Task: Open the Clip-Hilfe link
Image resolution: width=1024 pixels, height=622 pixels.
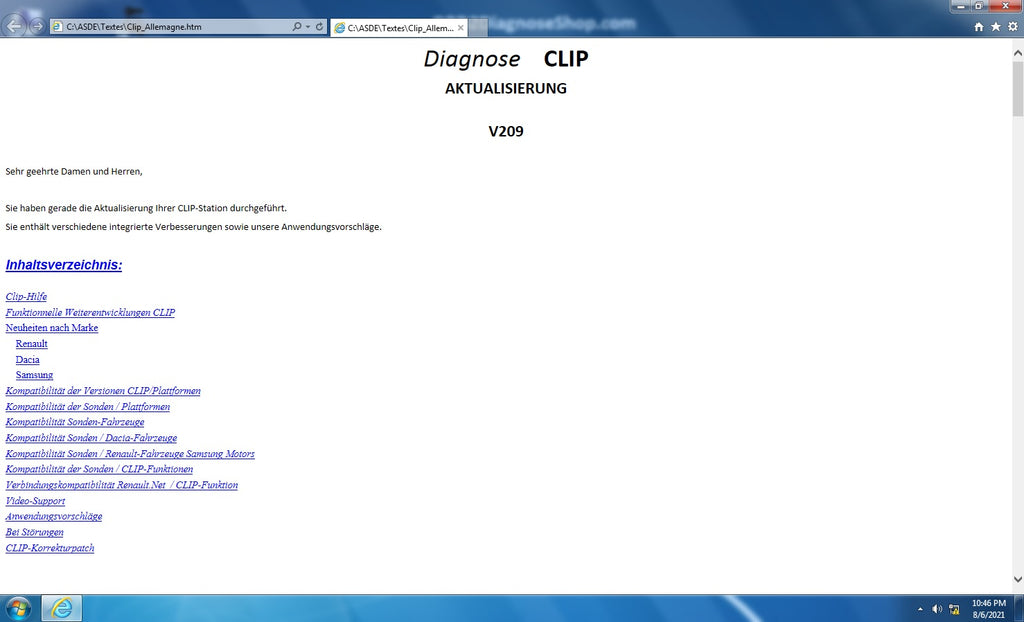Action: point(26,297)
